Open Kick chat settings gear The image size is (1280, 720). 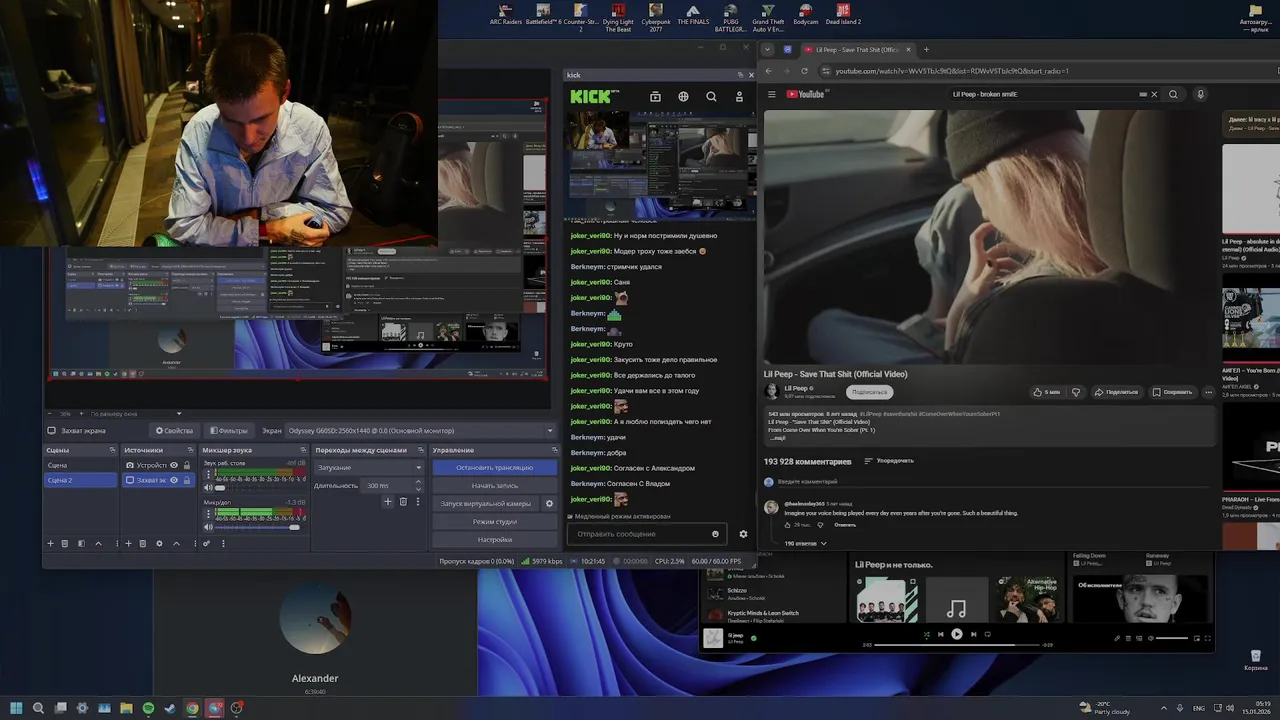click(x=743, y=534)
